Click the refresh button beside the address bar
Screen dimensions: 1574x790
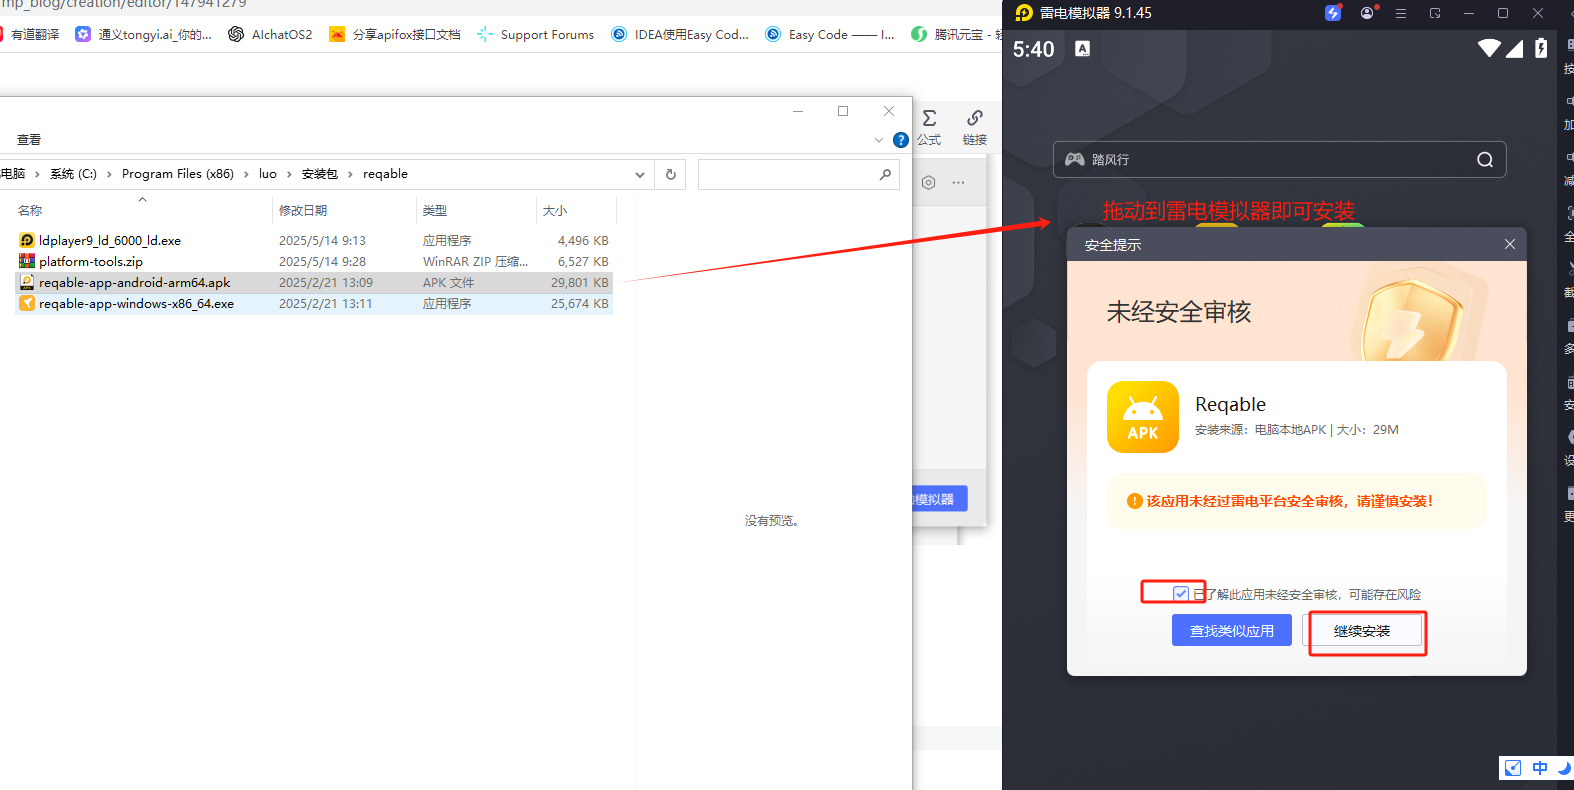671,174
